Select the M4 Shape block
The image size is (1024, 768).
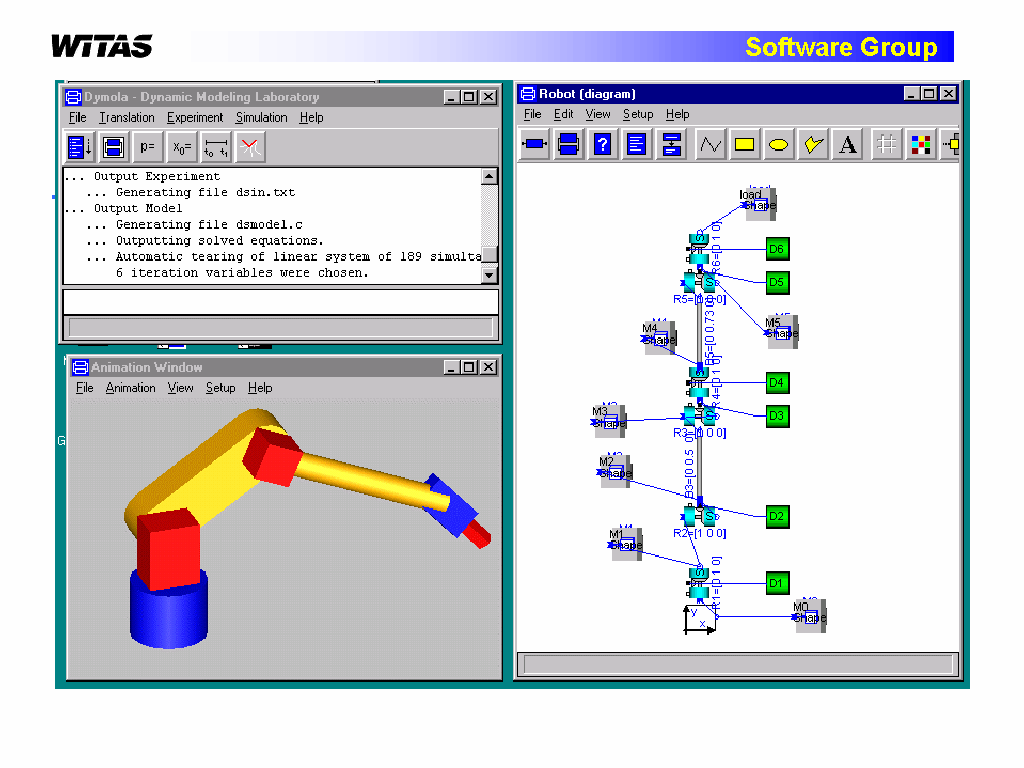pos(660,338)
